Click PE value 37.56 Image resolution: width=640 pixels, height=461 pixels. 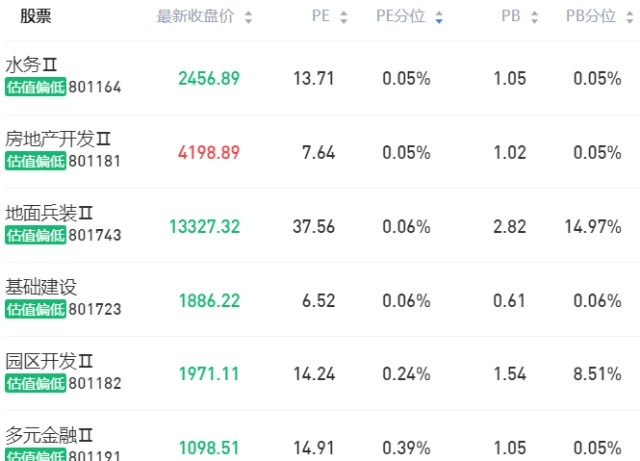click(x=314, y=227)
